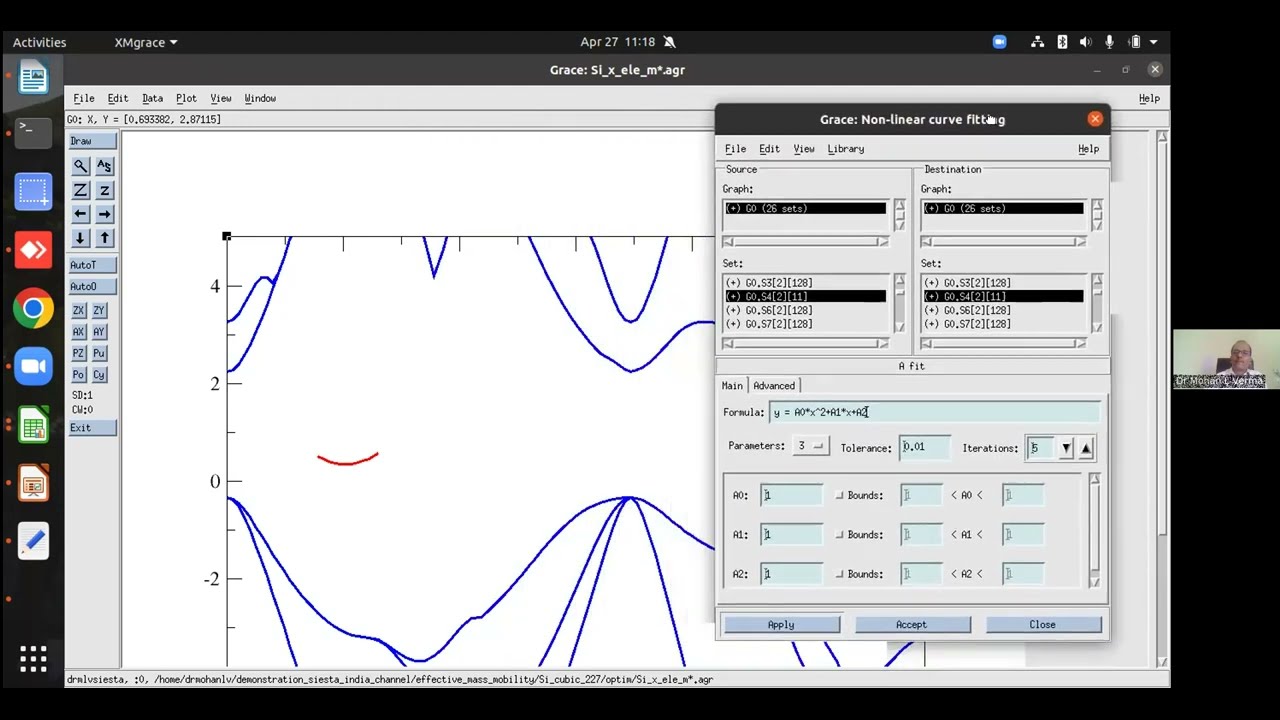Open Data menu in main Grace window
The width and height of the screenshot is (1280, 720).
152,98
